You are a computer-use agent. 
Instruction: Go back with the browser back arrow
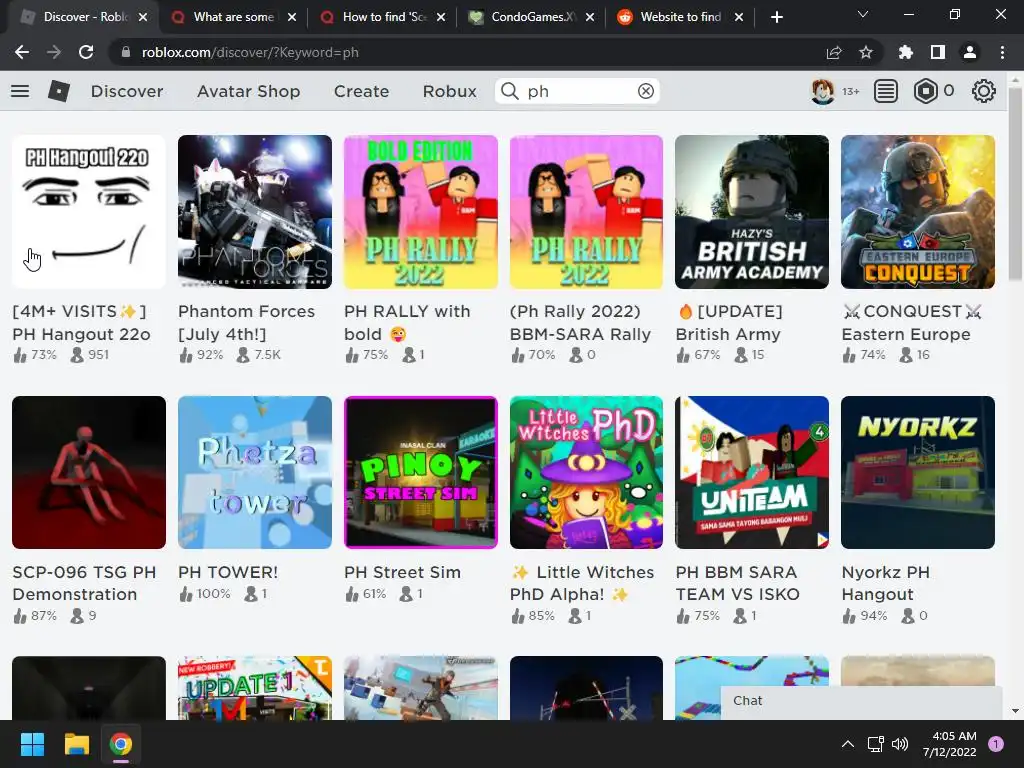pyautogui.click(x=22, y=52)
